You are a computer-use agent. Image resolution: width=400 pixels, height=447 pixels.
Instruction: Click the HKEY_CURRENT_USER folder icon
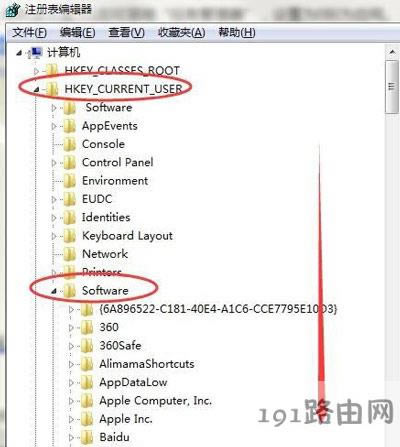(52, 89)
